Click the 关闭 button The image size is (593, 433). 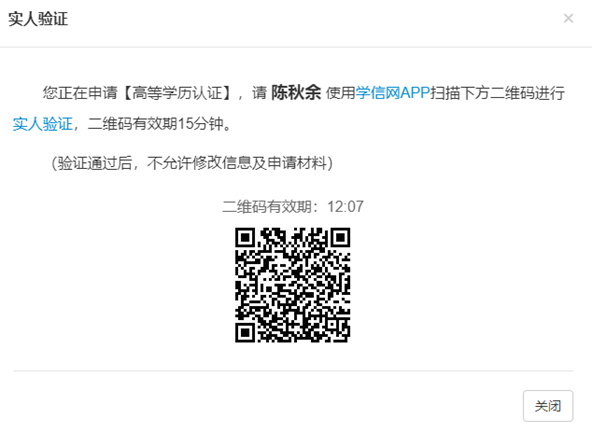click(548, 406)
